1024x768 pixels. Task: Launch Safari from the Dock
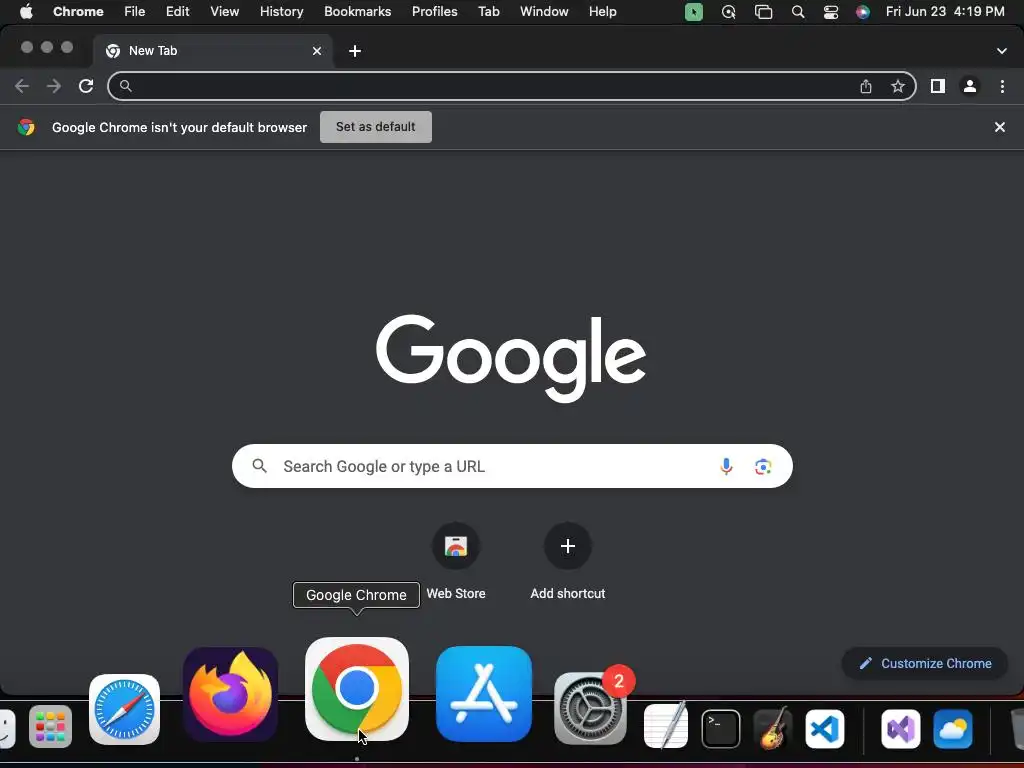(124, 710)
